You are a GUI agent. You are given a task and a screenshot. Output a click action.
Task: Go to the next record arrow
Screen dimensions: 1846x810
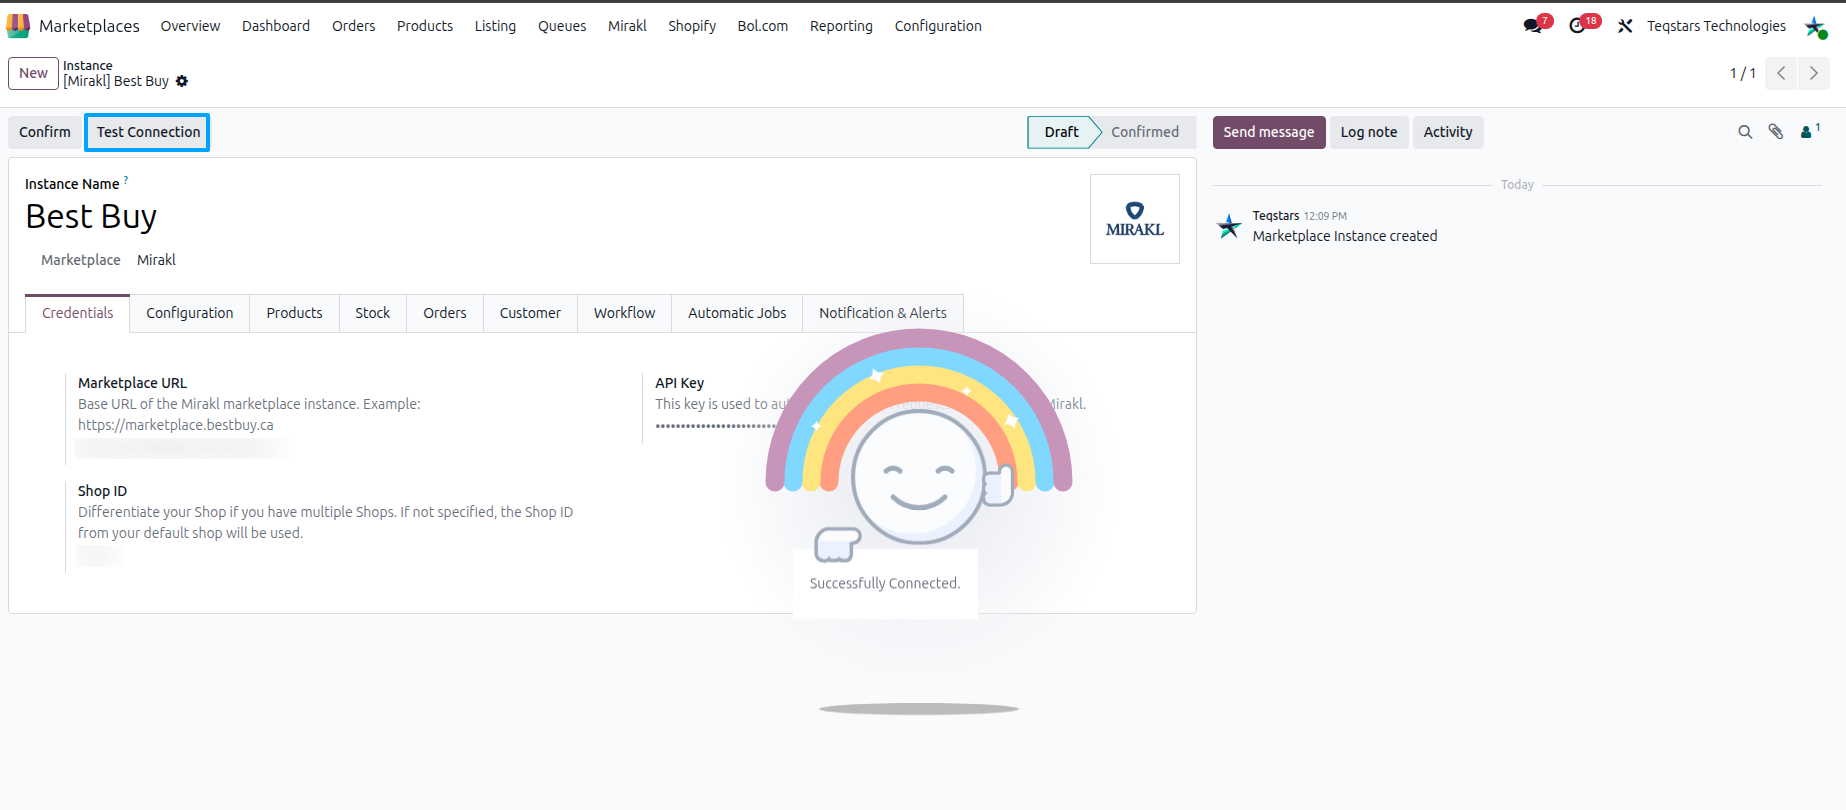pyautogui.click(x=1814, y=73)
